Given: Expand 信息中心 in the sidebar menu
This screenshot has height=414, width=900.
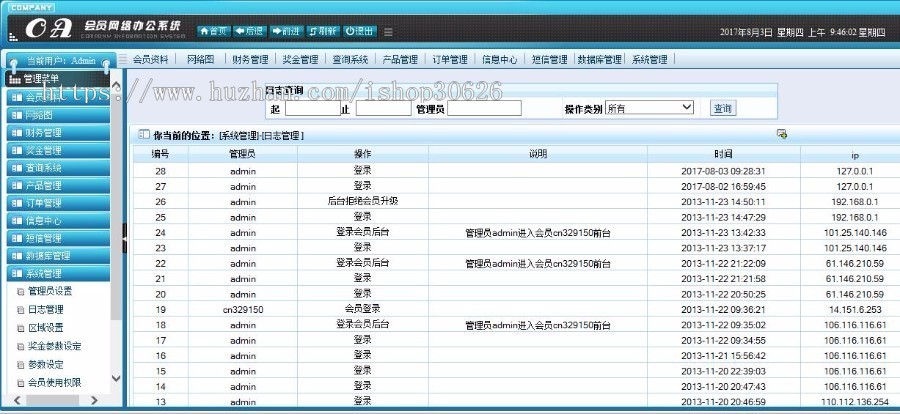Looking at the screenshot, I should point(58,220).
